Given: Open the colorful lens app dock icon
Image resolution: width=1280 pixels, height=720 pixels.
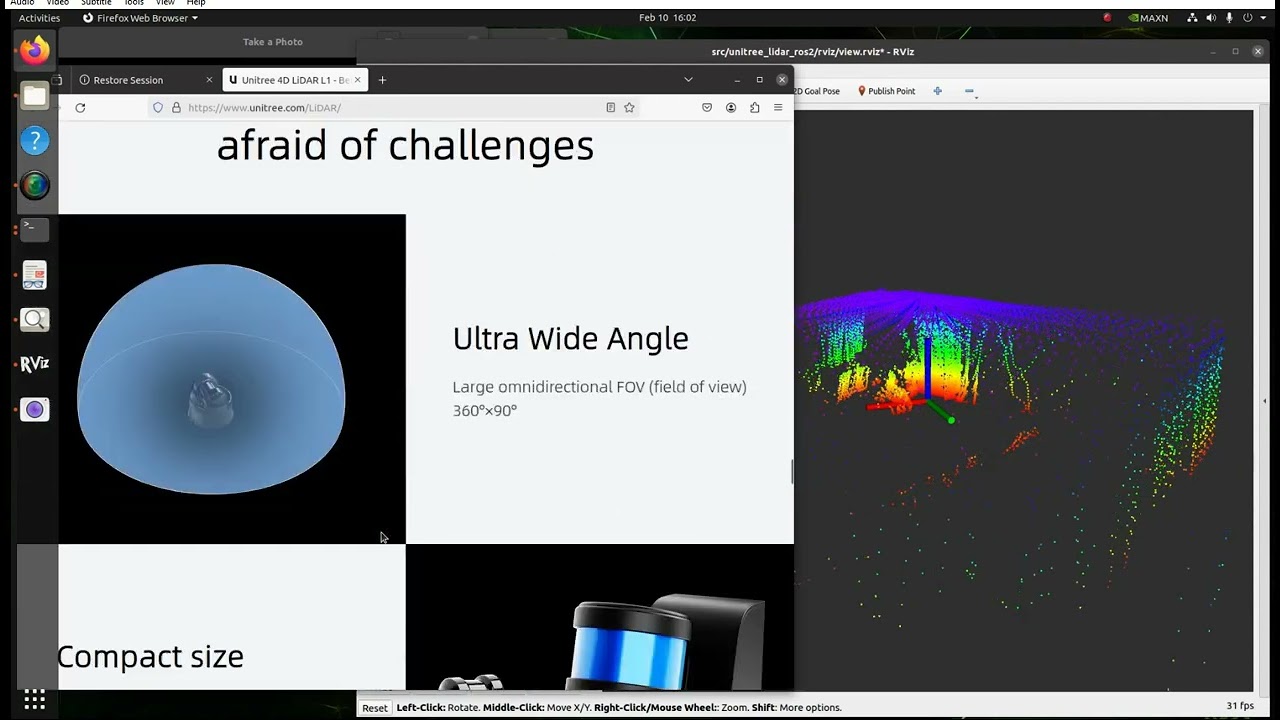Looking at the screenshot, I should (x=35, y=186).
